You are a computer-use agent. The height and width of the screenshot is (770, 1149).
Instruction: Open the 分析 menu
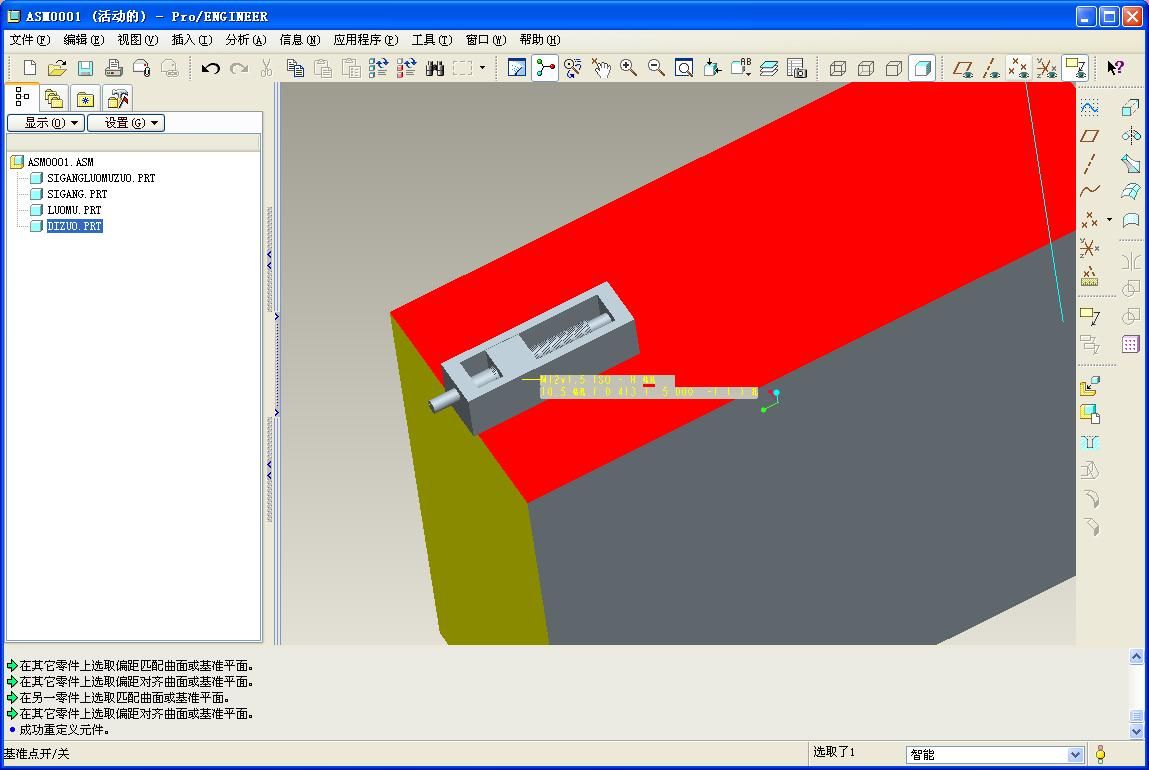(245, 40)
